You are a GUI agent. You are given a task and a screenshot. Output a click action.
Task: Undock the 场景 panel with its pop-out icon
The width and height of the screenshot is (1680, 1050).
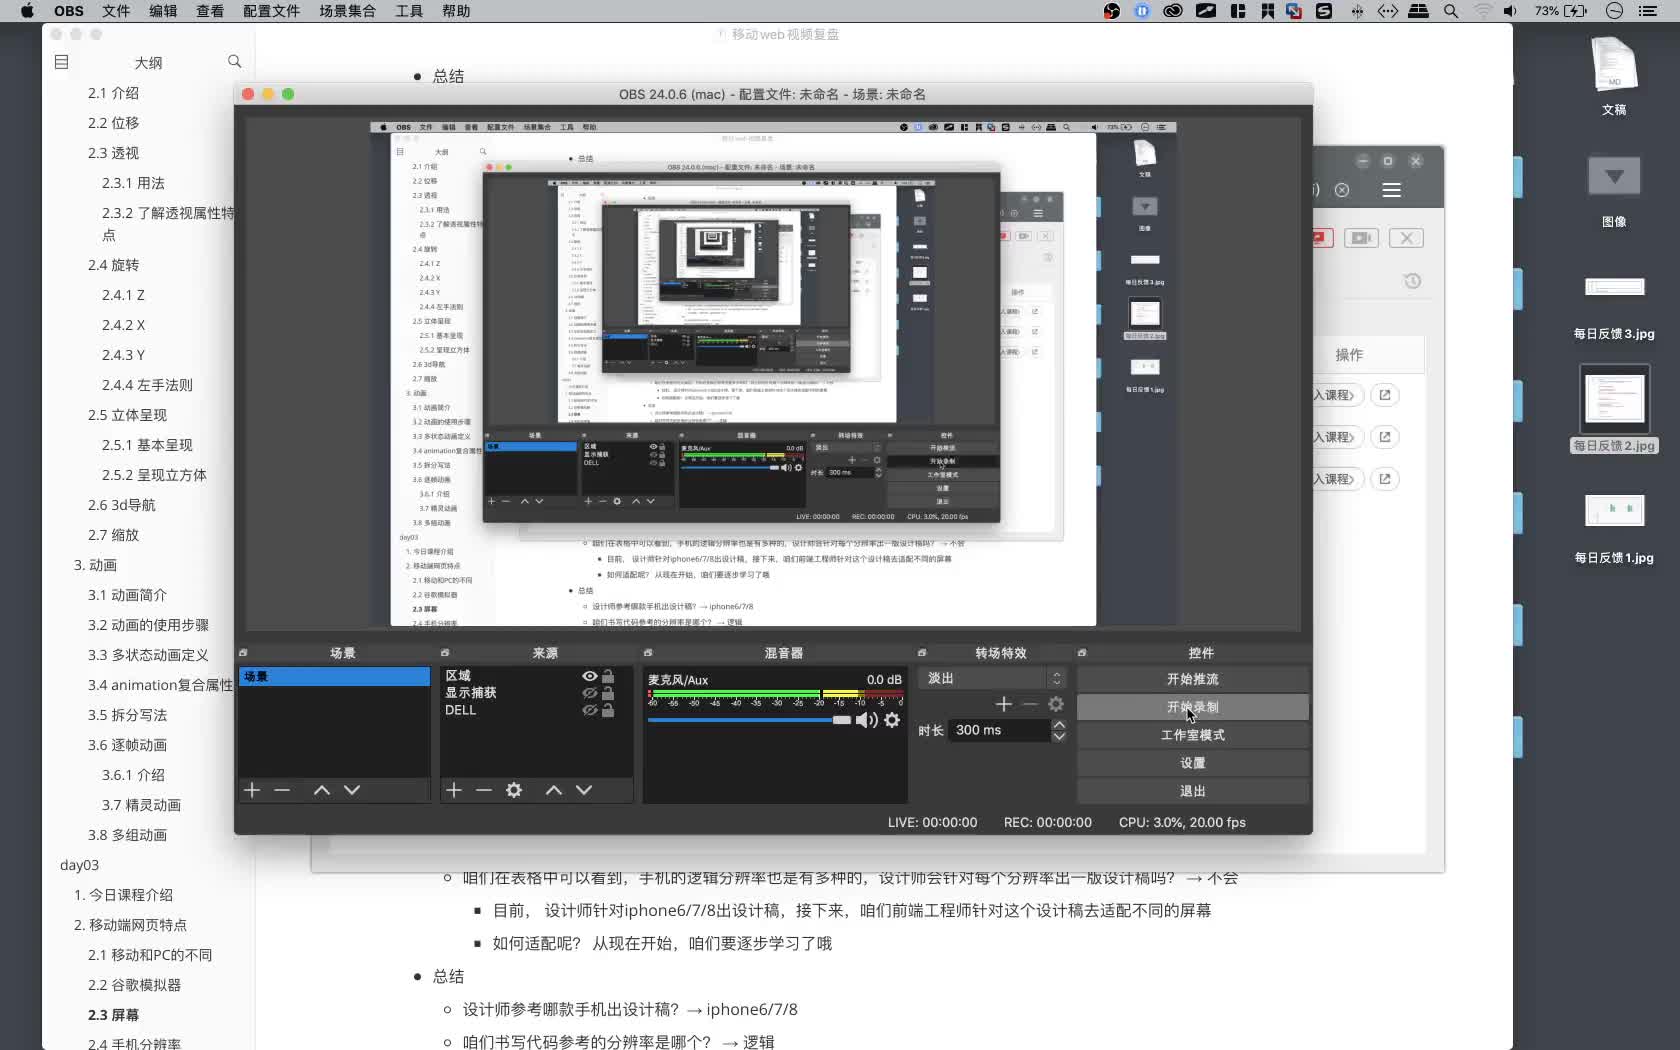click(243, 653)
